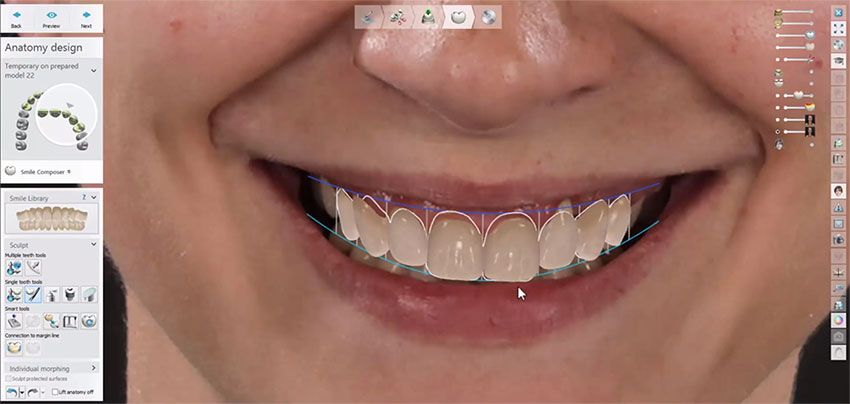The image size is (850, 404).
Task: Select radio button beside the multicolored tooth slider
Action: [777, 107]
